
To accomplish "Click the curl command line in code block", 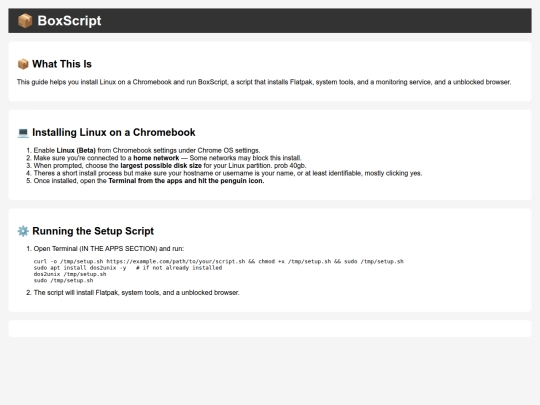I will pos(218,261).
